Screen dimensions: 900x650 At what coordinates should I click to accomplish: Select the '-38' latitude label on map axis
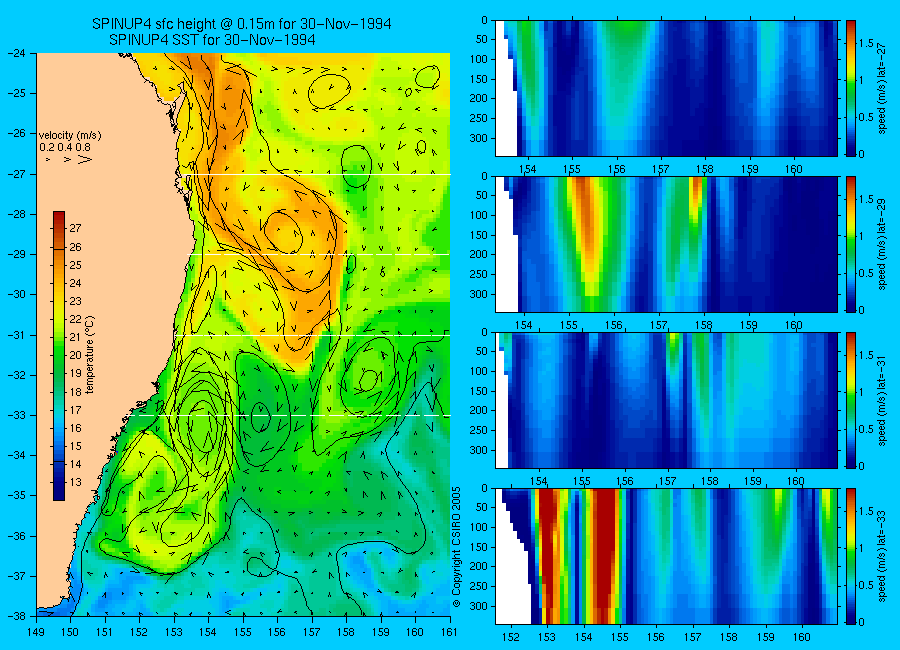tap(16, 616)
